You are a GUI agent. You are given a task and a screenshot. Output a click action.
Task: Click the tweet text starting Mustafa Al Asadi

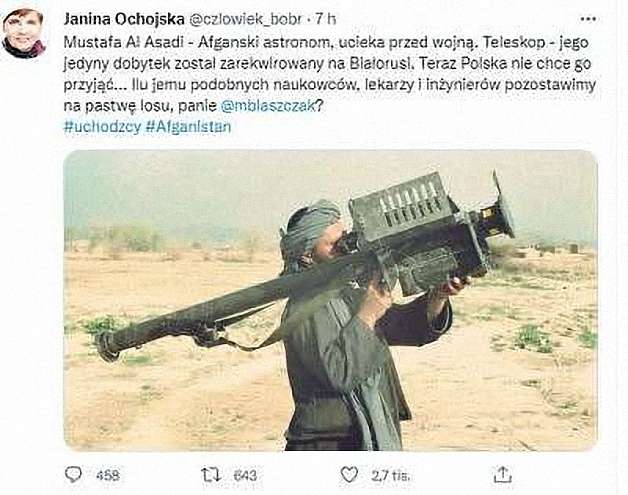click(329, 74)
